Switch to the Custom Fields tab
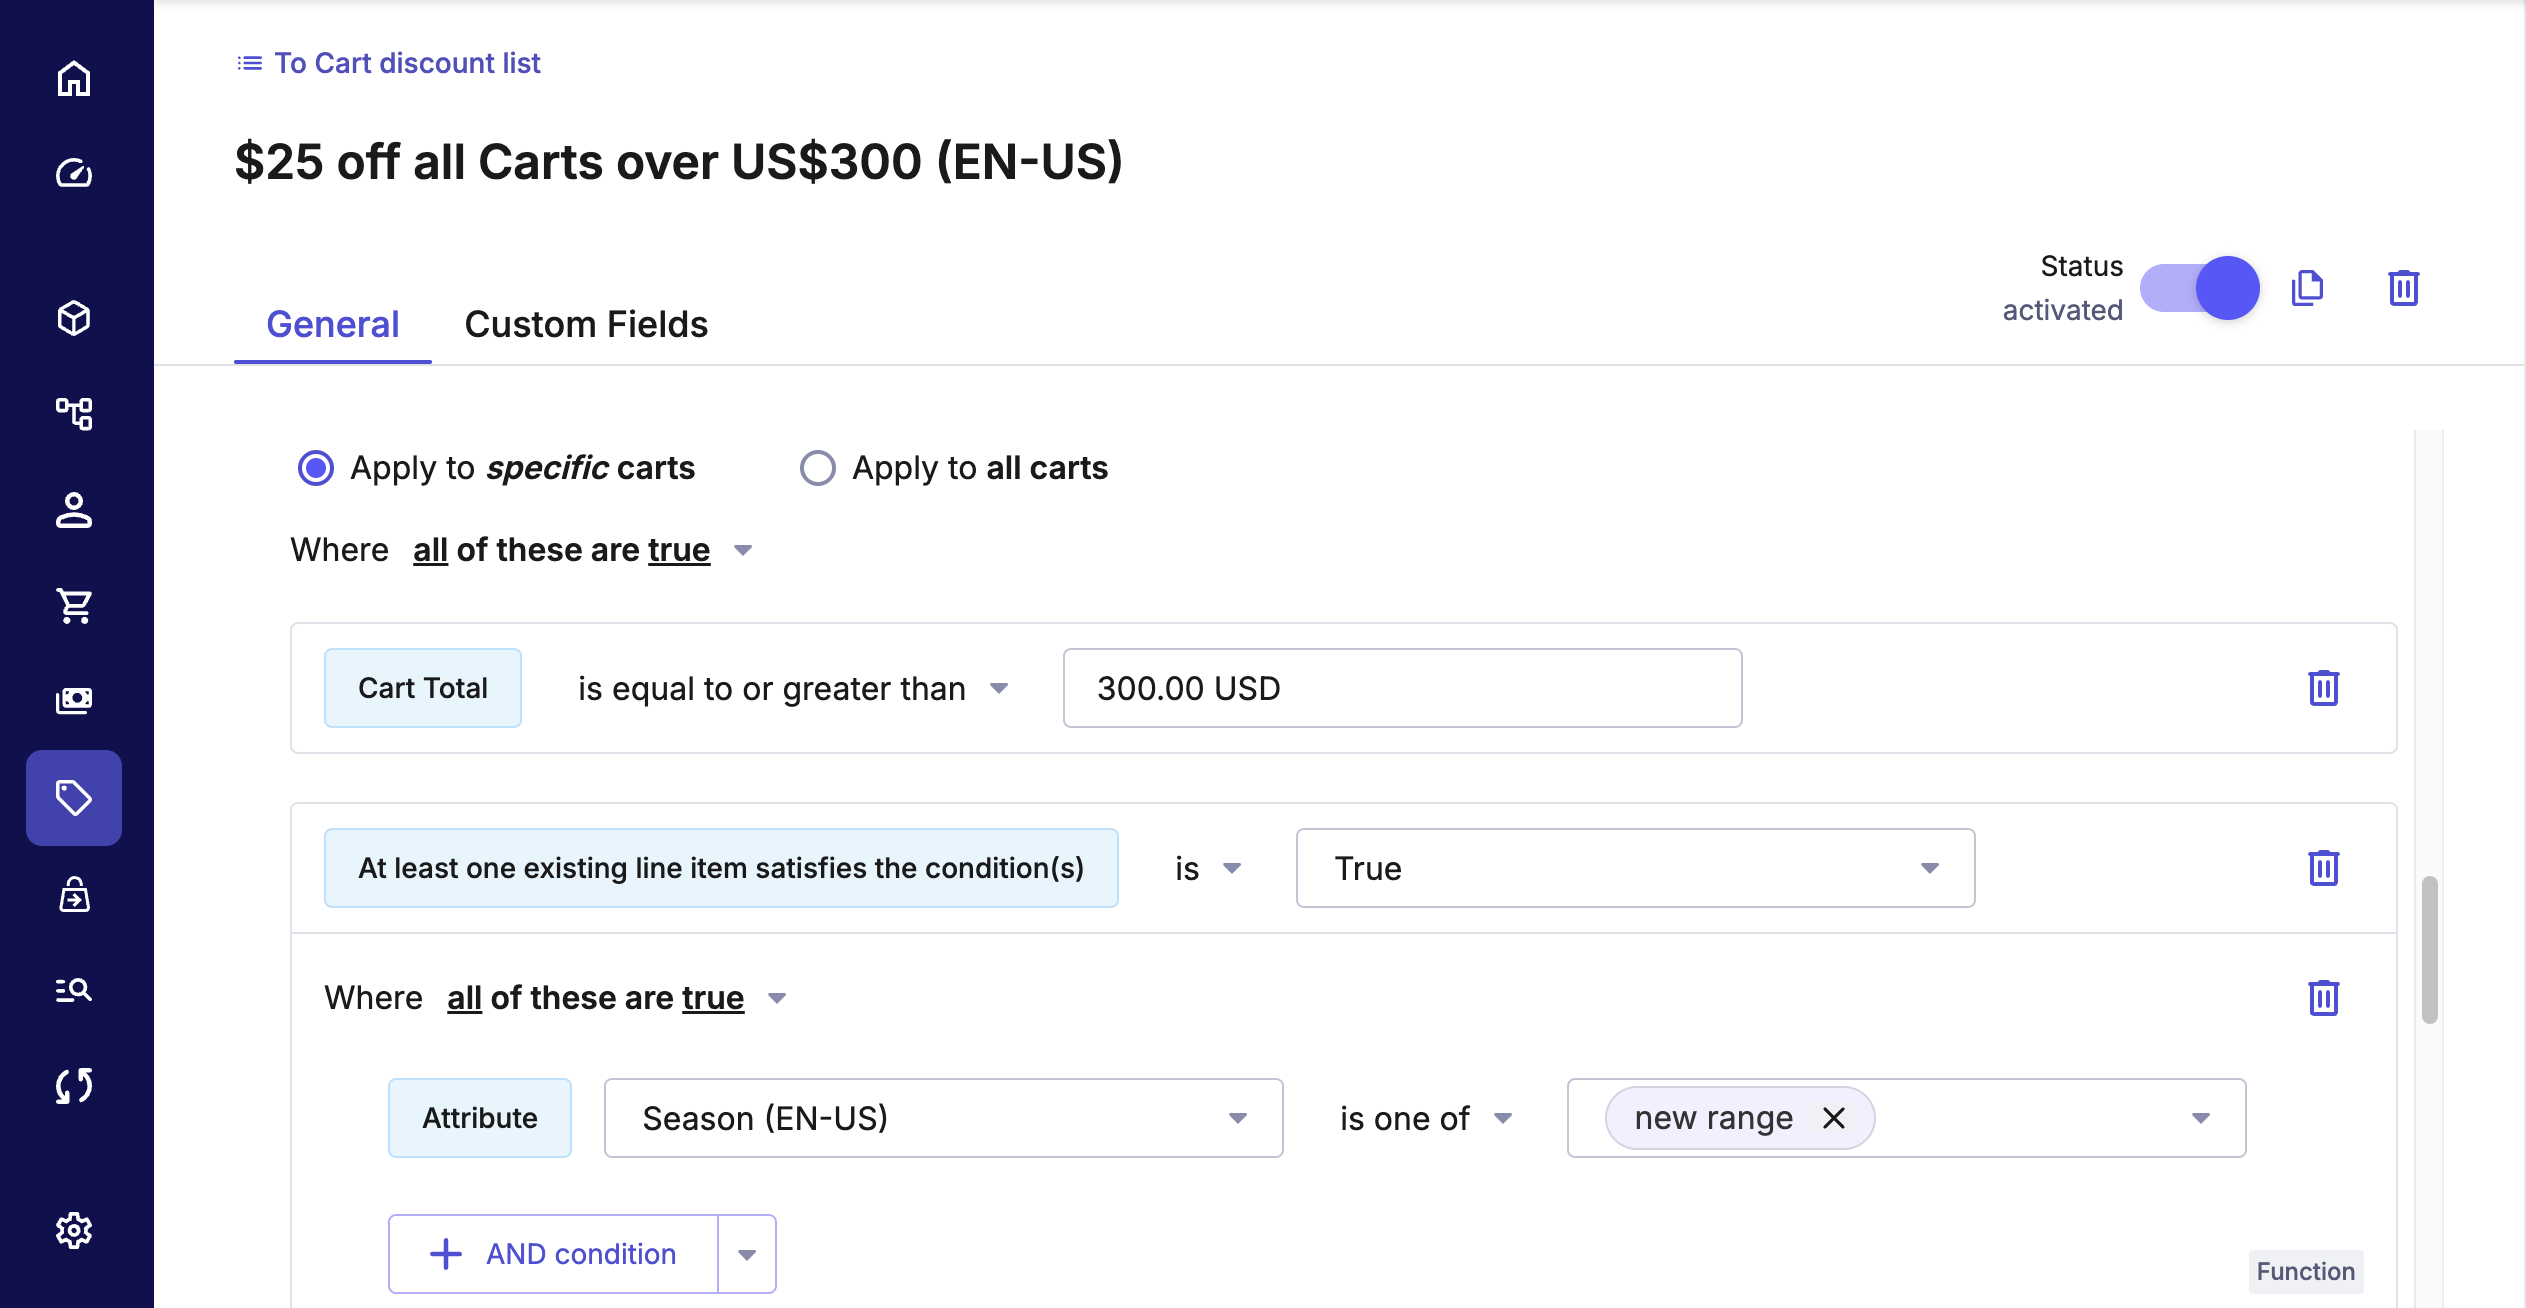 click(x=586, y=324)
